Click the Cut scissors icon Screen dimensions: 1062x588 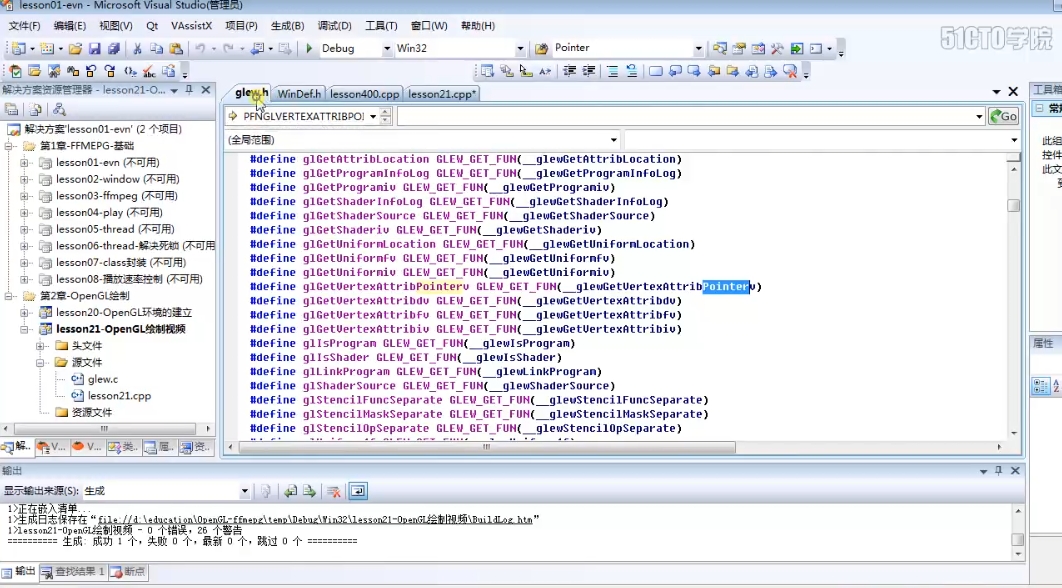pyautogui.click(x=137, y=49)
